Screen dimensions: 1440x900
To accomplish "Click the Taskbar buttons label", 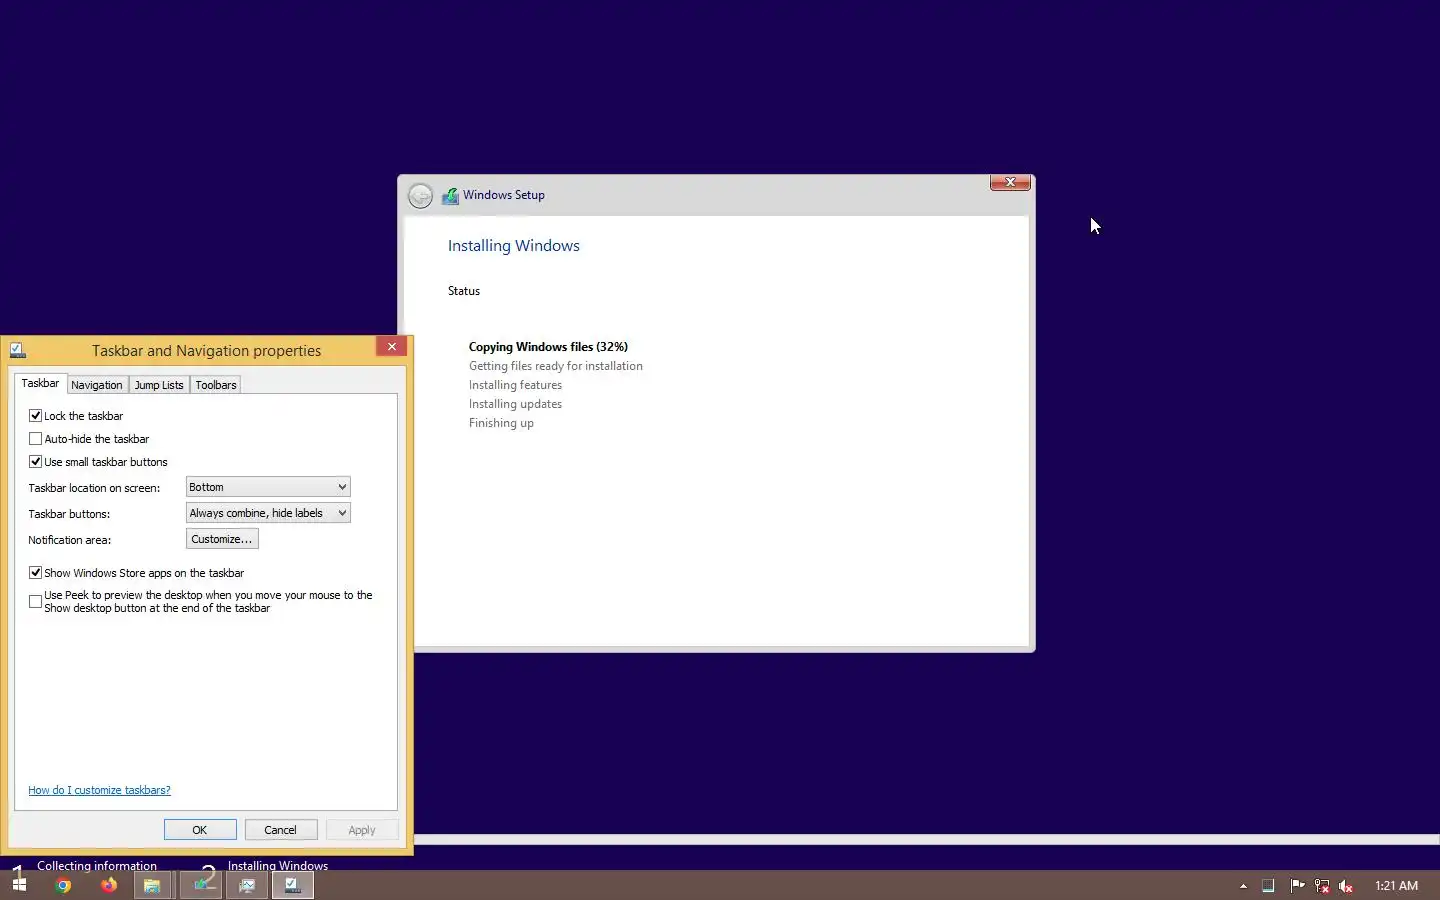I will click(x=69, y=514).
